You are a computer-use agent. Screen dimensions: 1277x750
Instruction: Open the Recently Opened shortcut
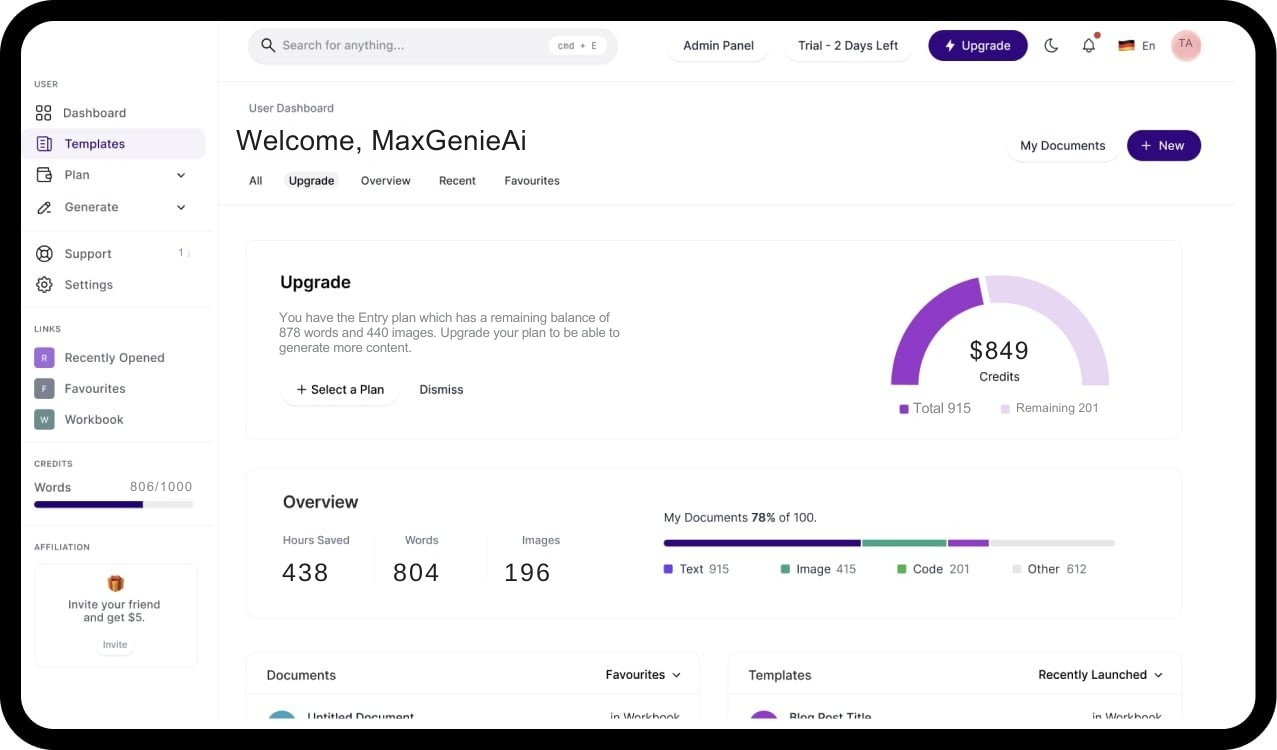[x=113, y=357]
